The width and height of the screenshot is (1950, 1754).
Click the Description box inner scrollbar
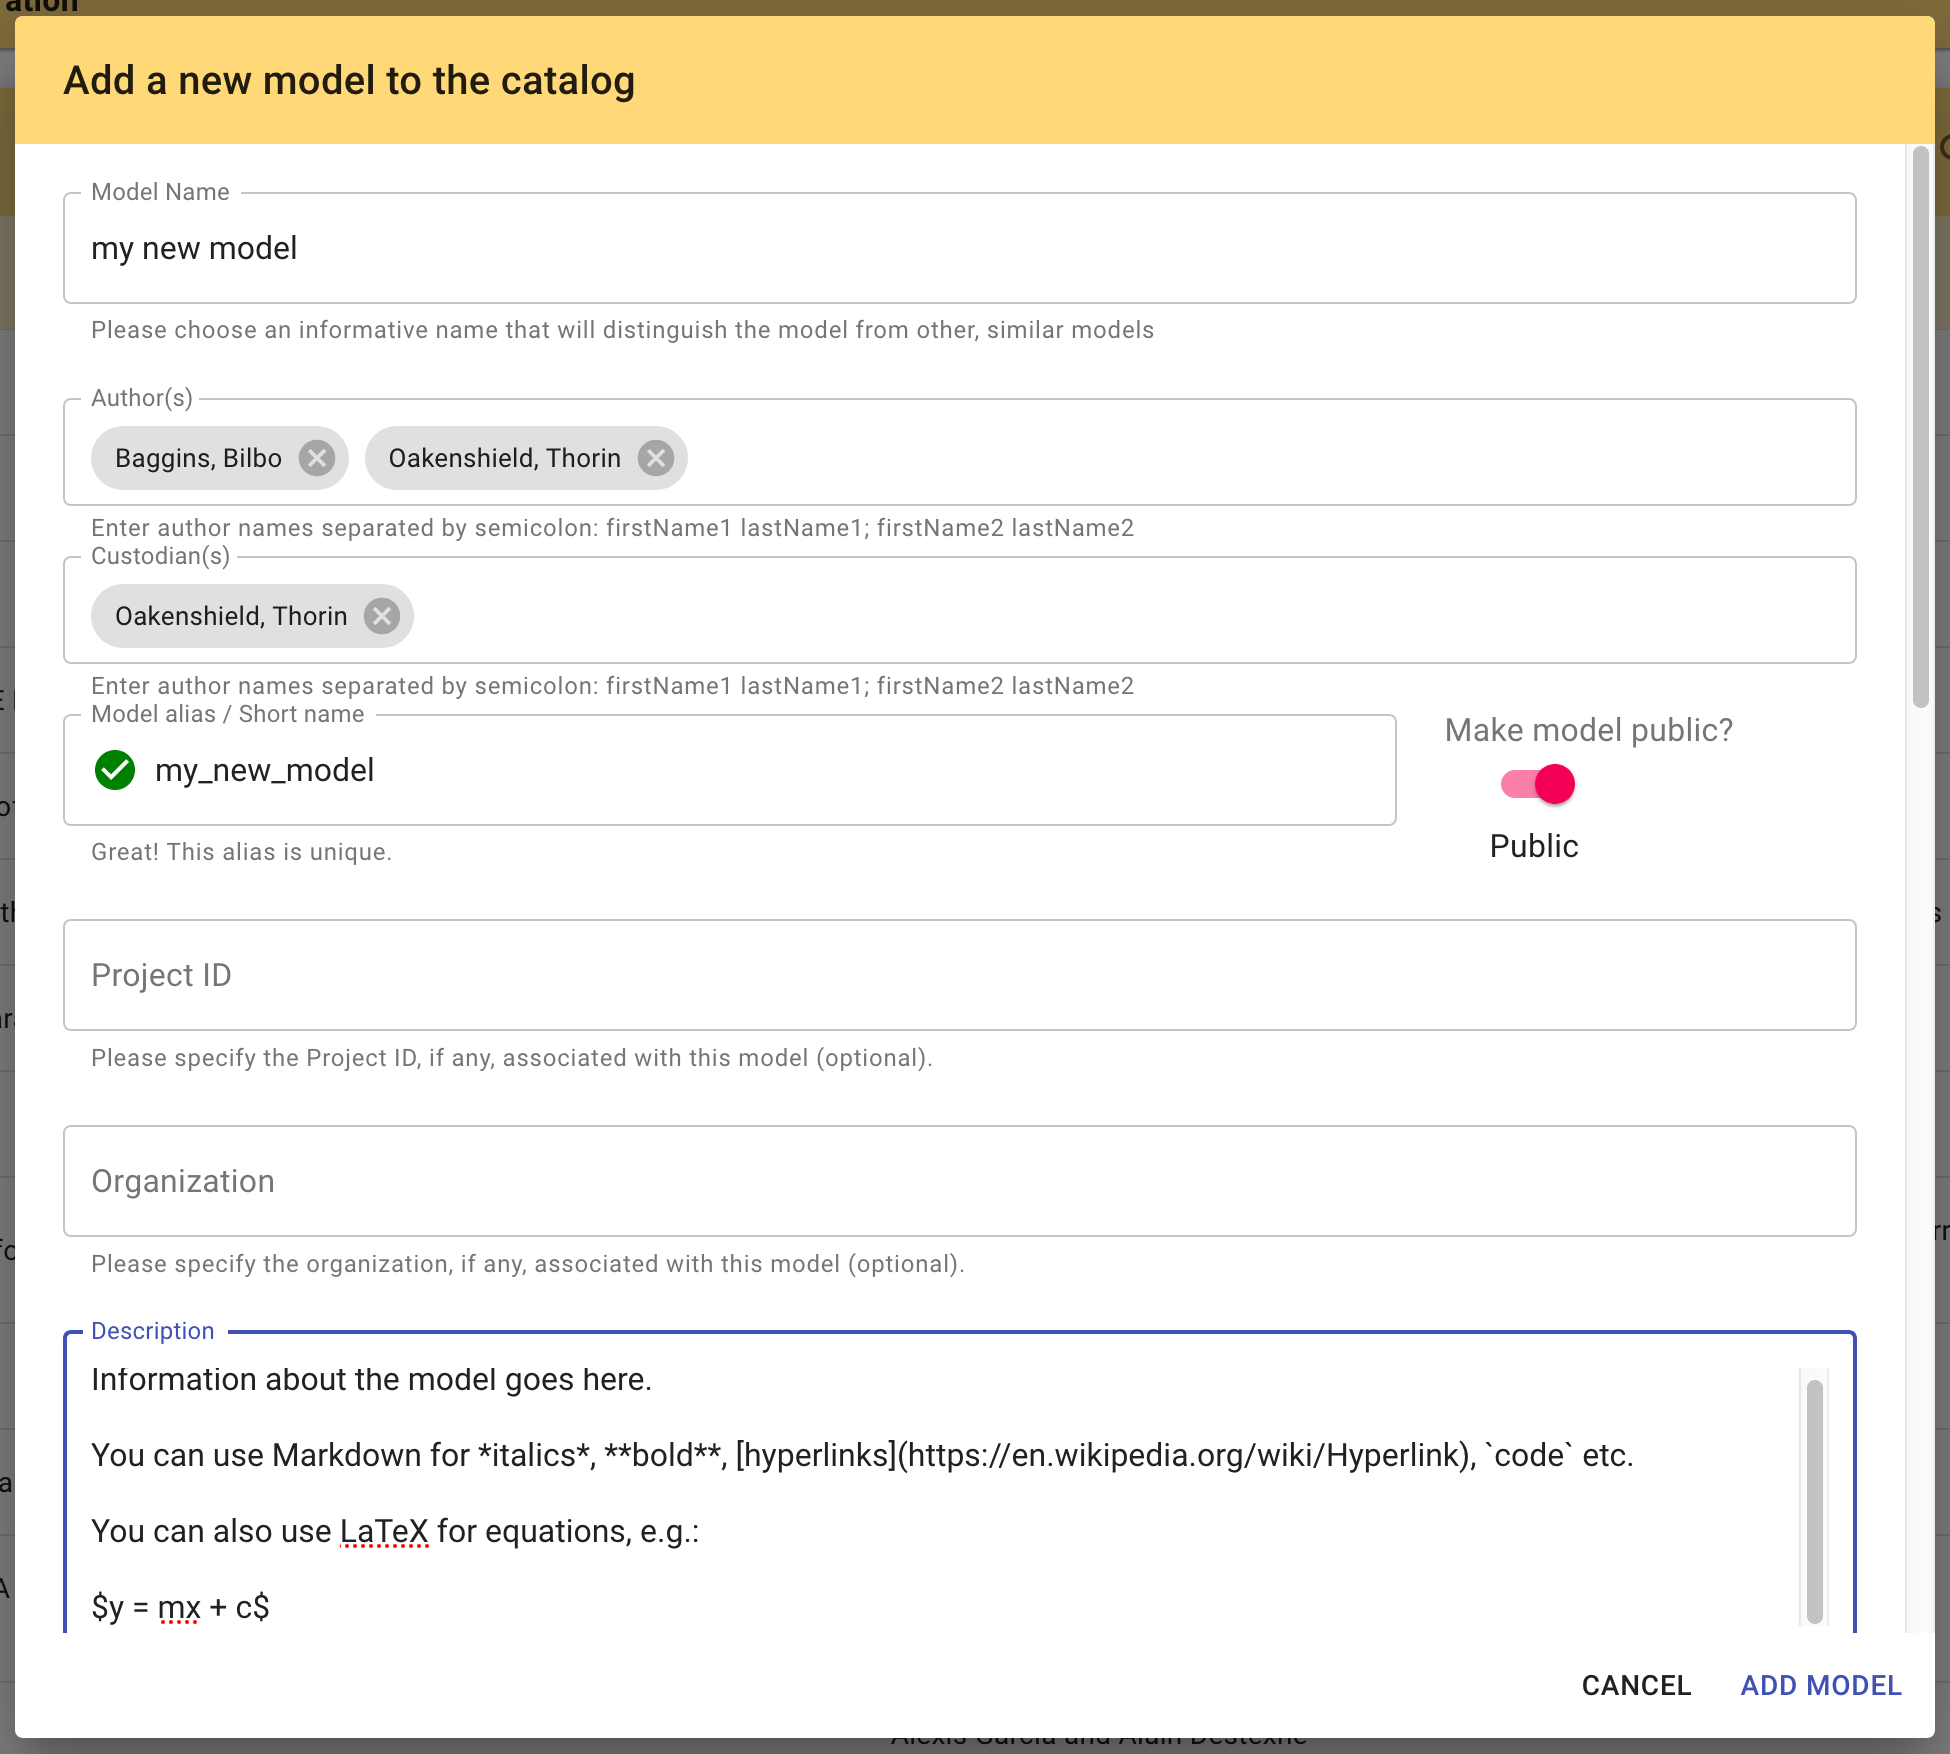(1815, 1500)
